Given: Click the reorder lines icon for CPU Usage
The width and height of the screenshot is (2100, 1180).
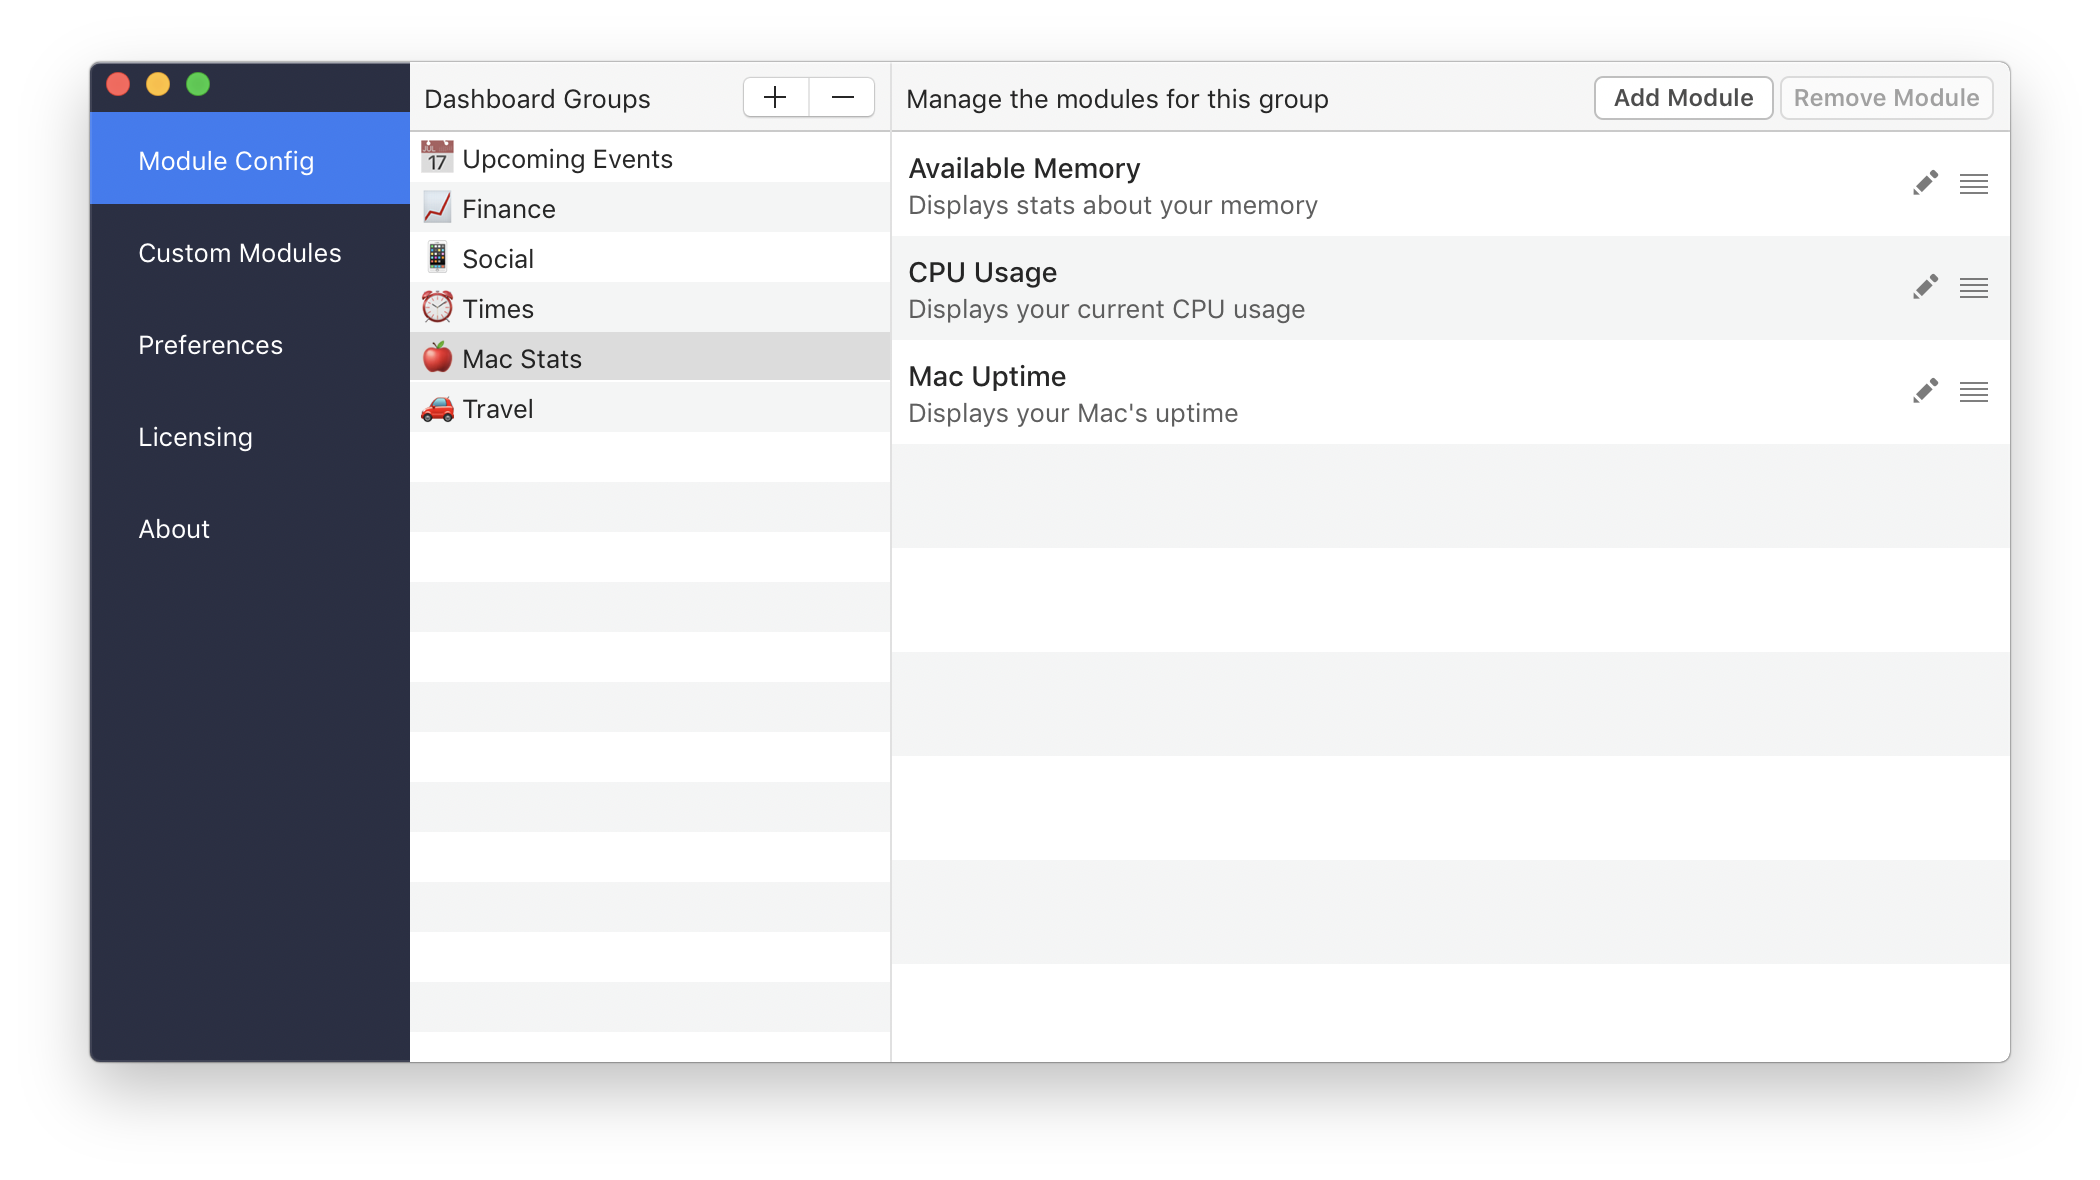Looking at the screenshot, I should 1973,287.
